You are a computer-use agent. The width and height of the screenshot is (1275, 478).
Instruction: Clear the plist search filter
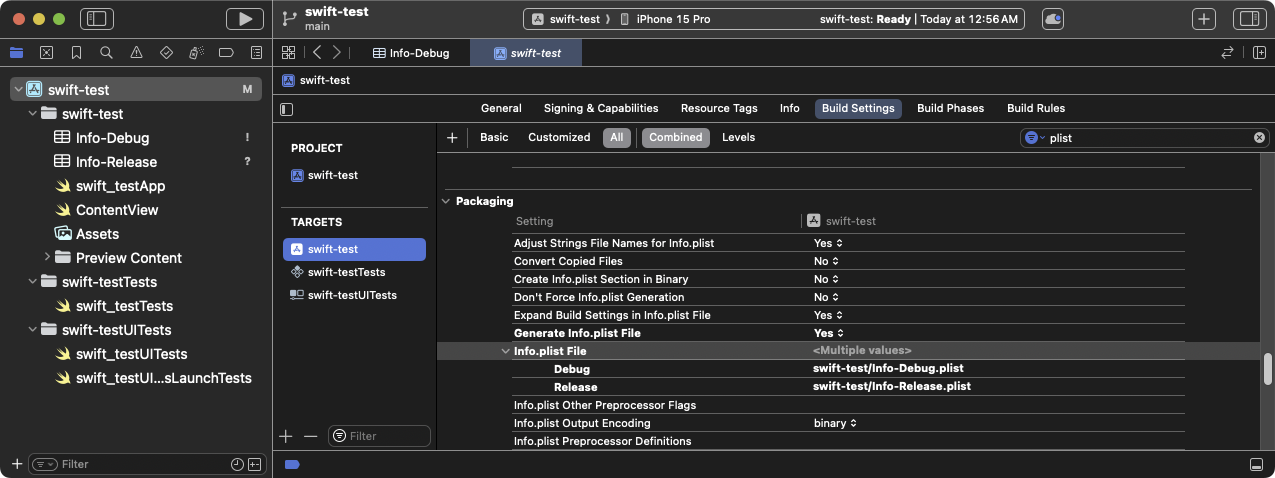1259,138
